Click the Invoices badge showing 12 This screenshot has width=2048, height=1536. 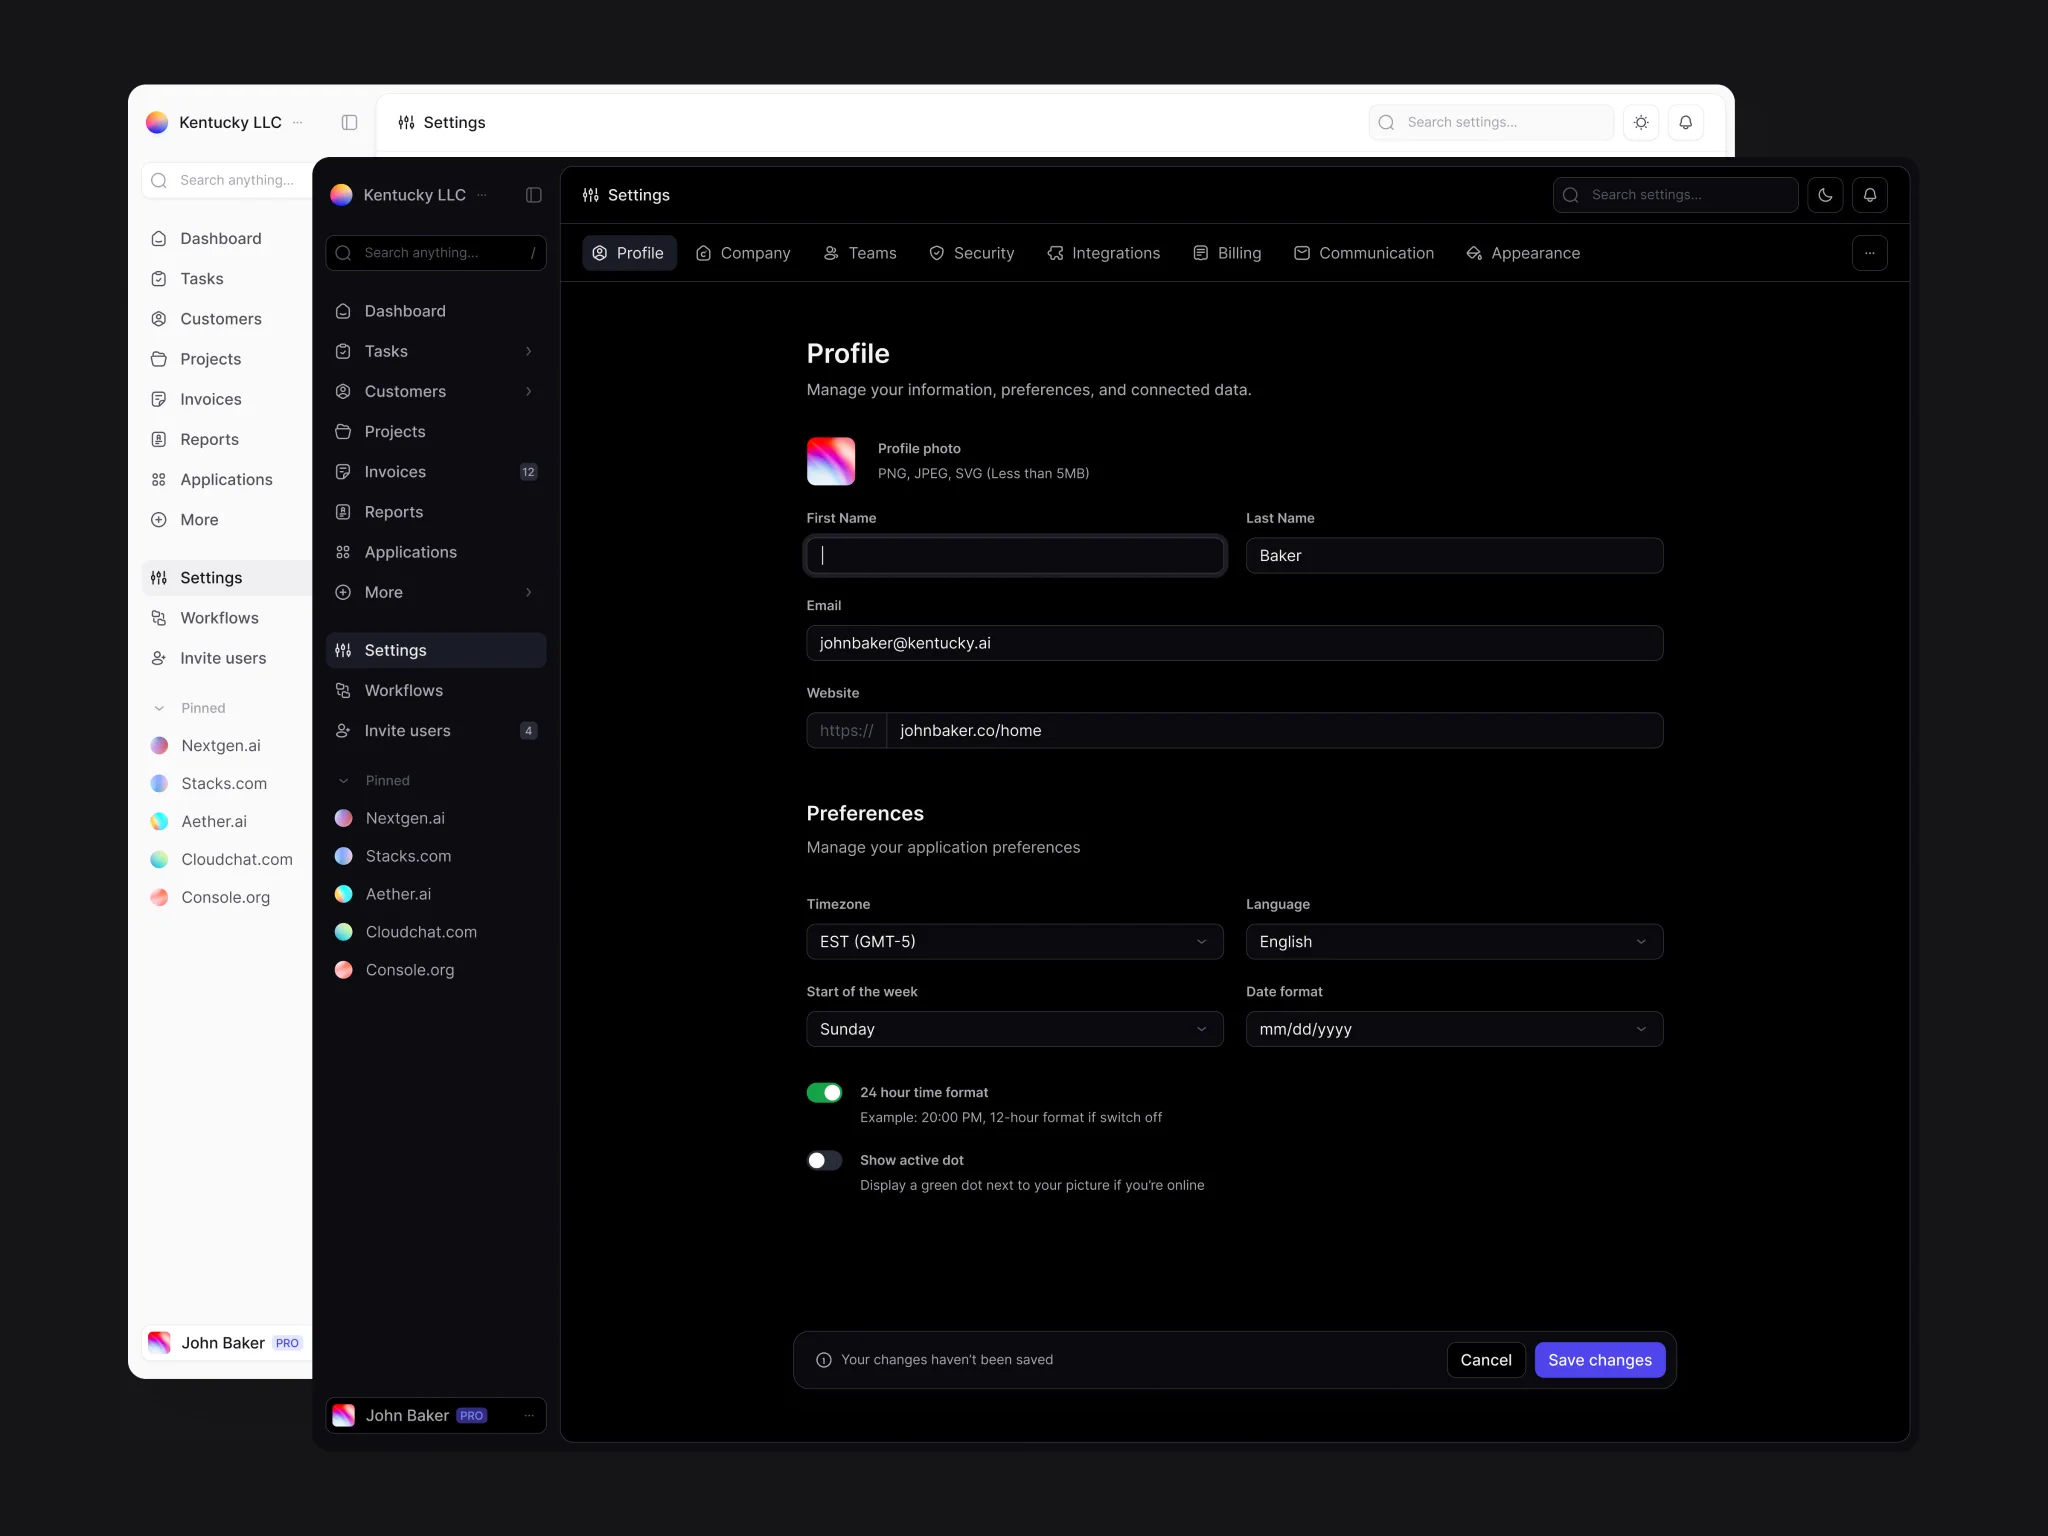(x=529, y=472)
